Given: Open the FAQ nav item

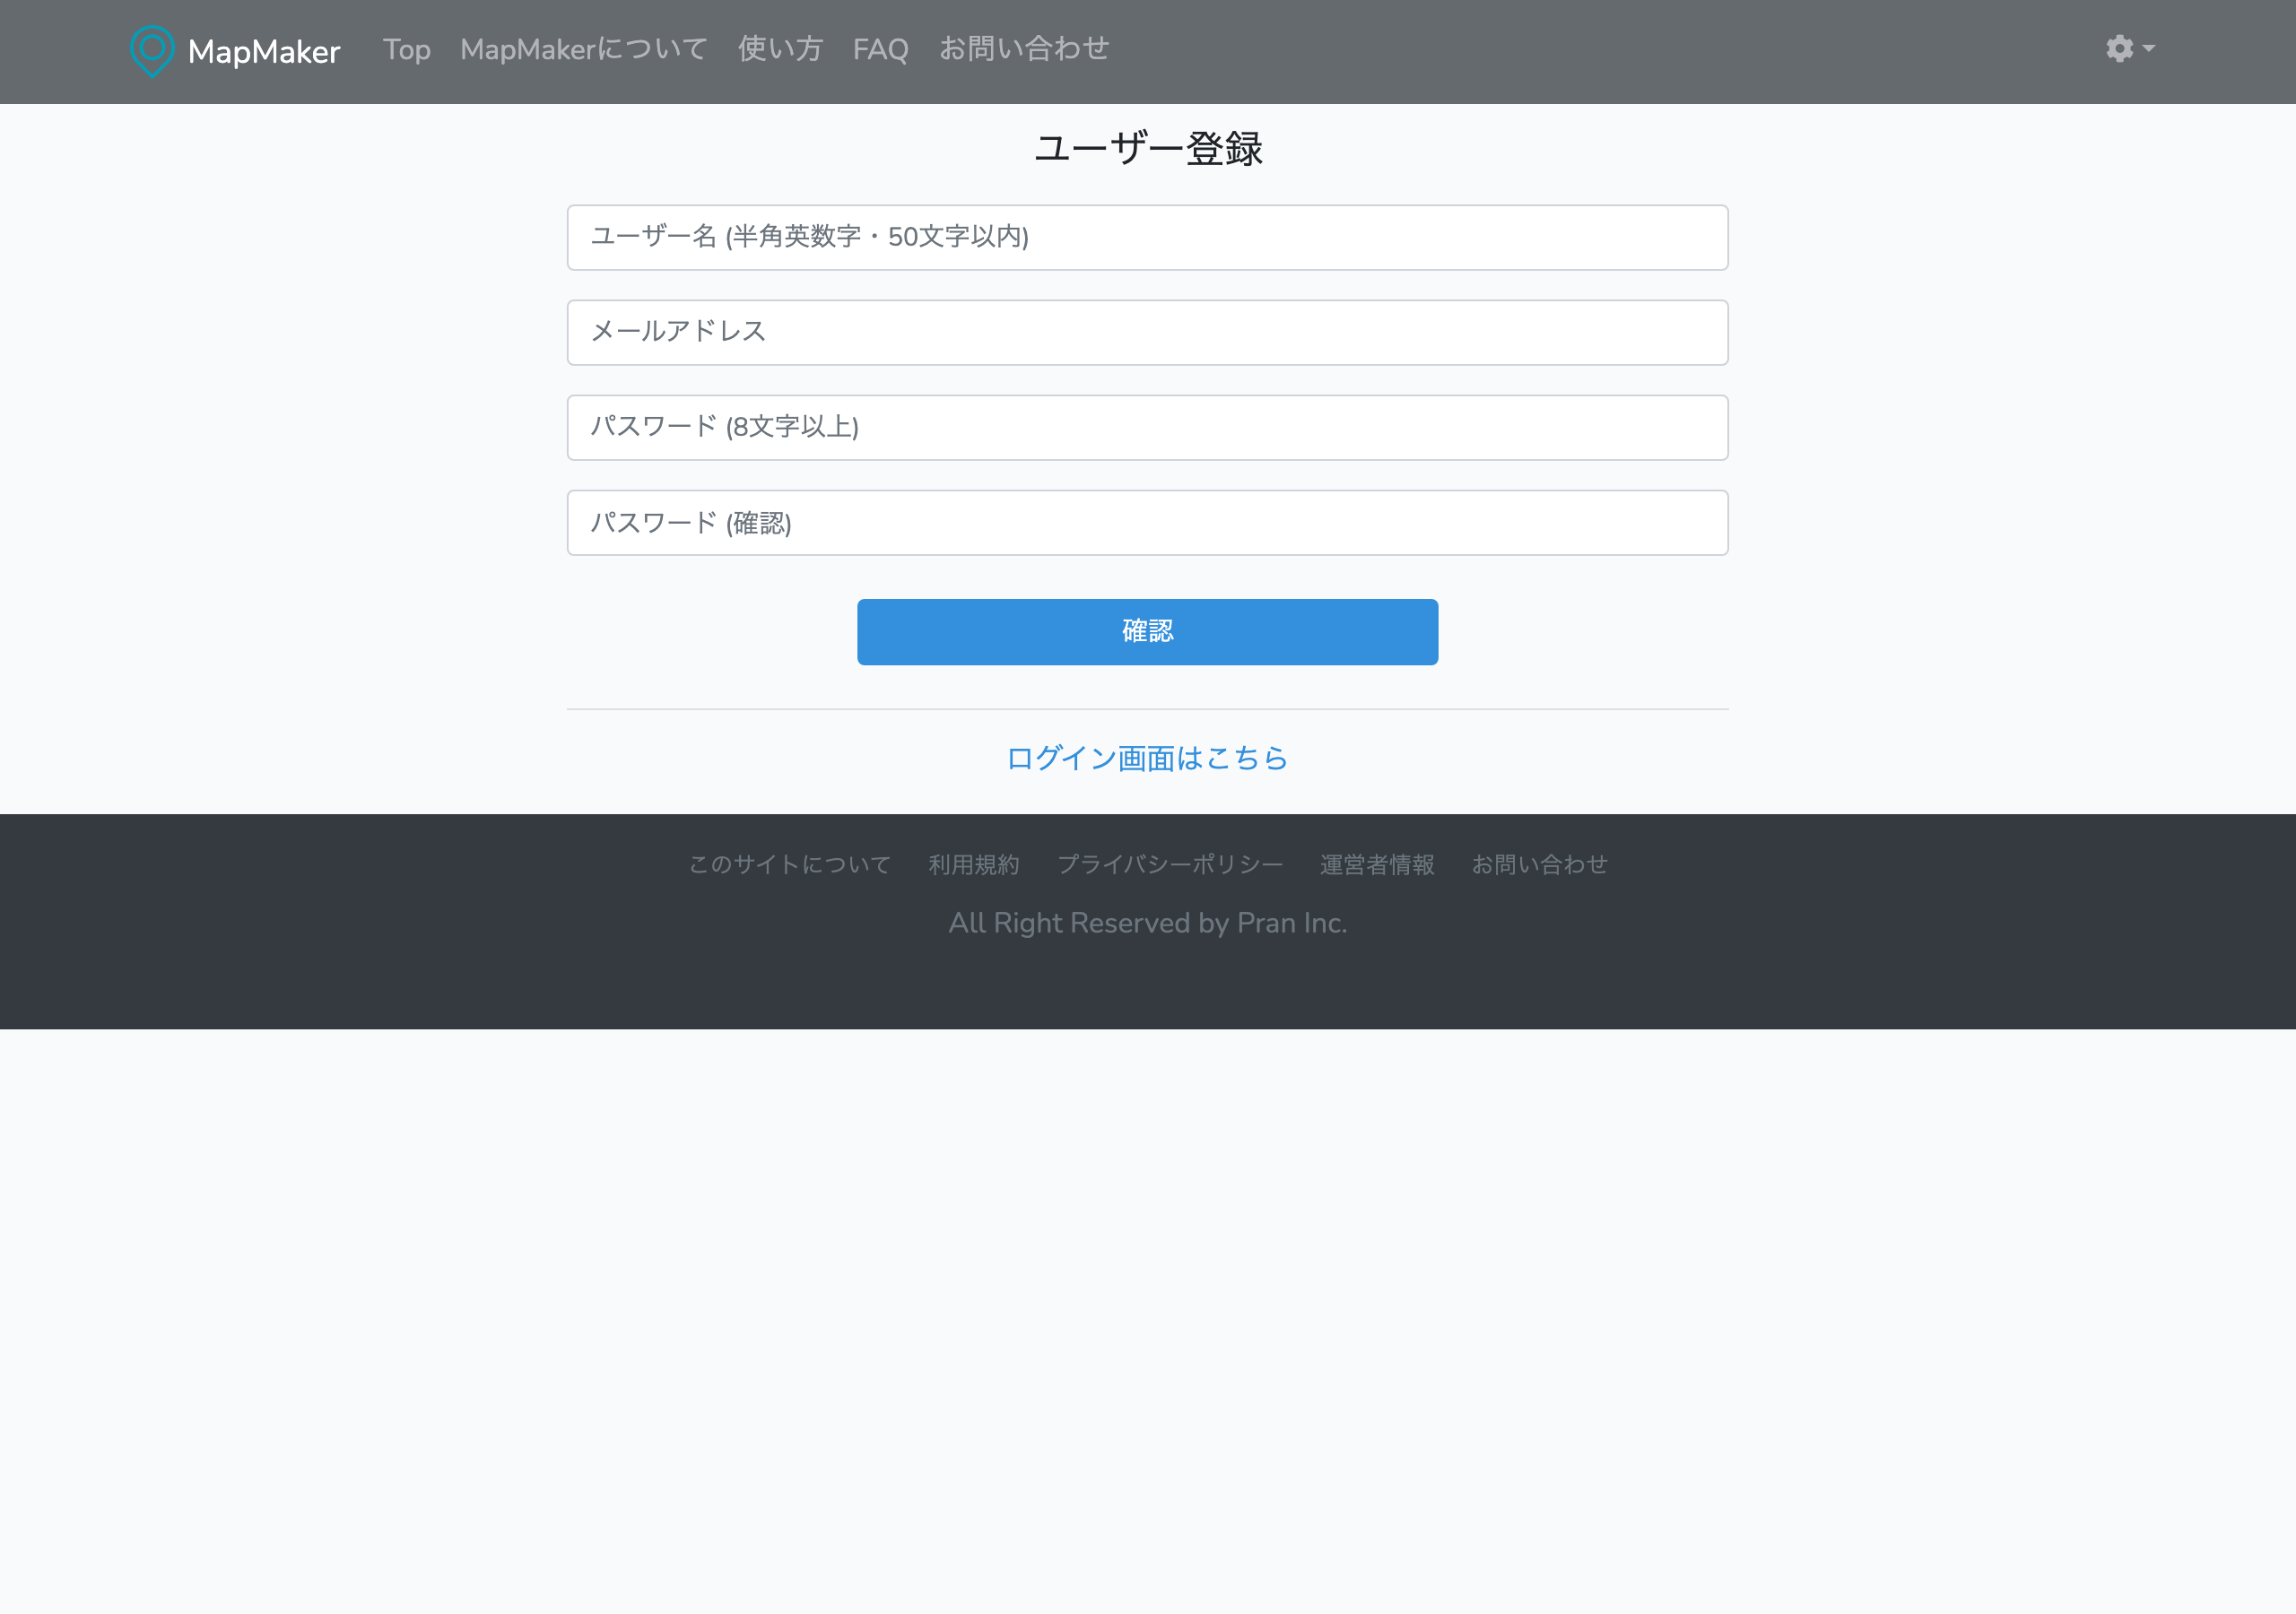Looking at the screenshot, I should 880,49.
